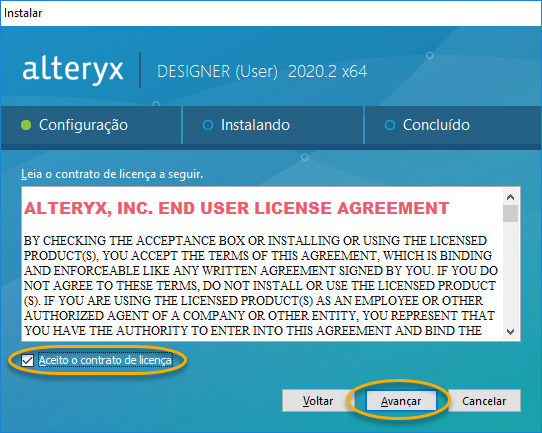Select the Configuração step tab

click(91, 125)
